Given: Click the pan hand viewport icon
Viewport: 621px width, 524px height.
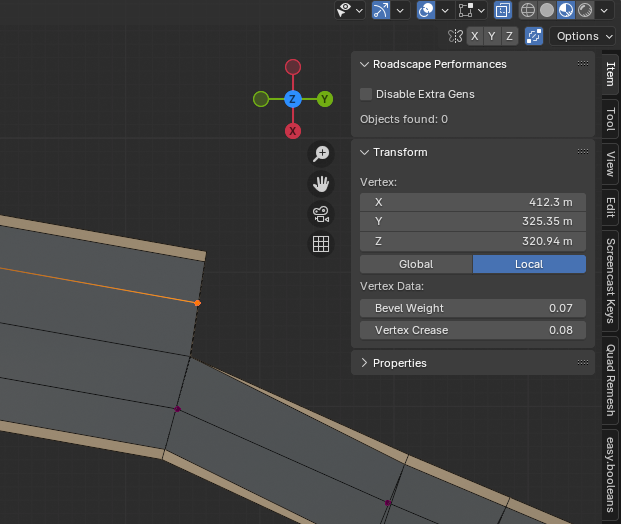Looking at the screenshot, I should [x=321, y=184].
